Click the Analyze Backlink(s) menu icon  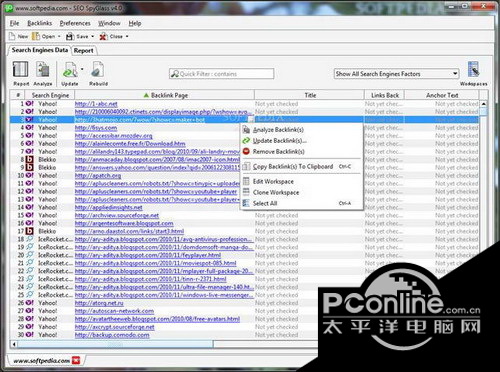tap(246, 130)
